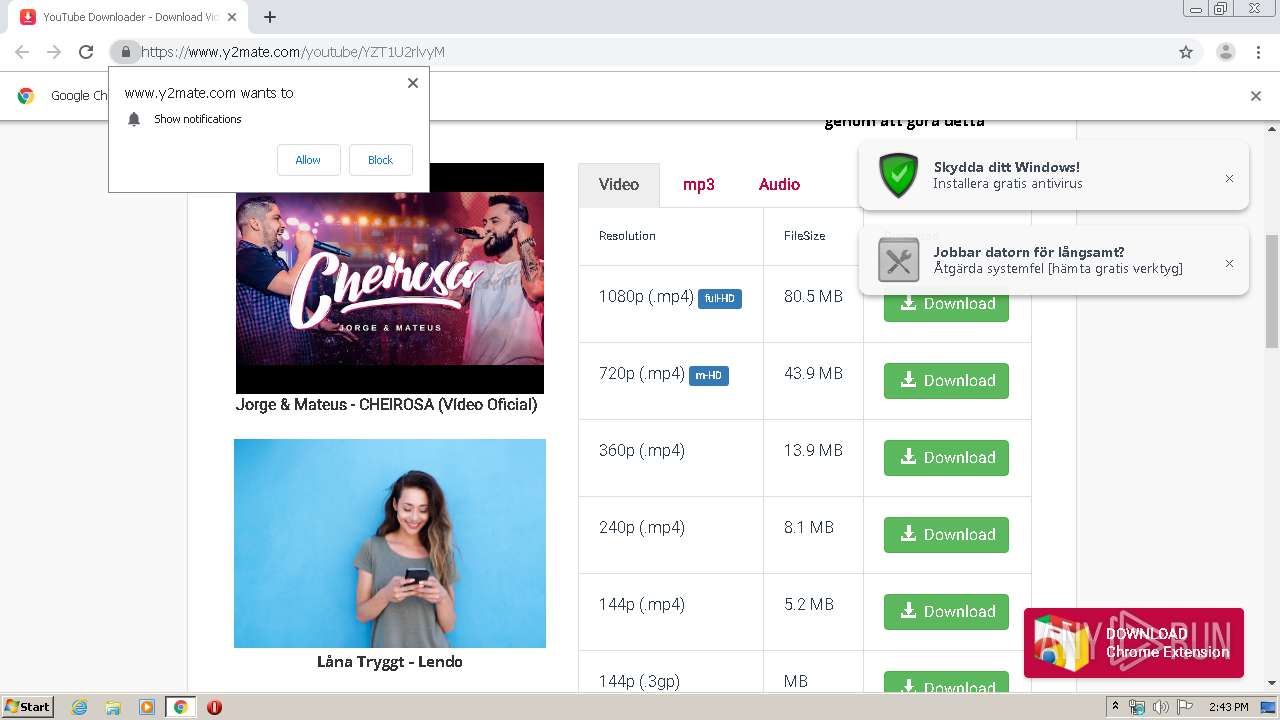Open Chrome three-dot menu

(1258, 52)
